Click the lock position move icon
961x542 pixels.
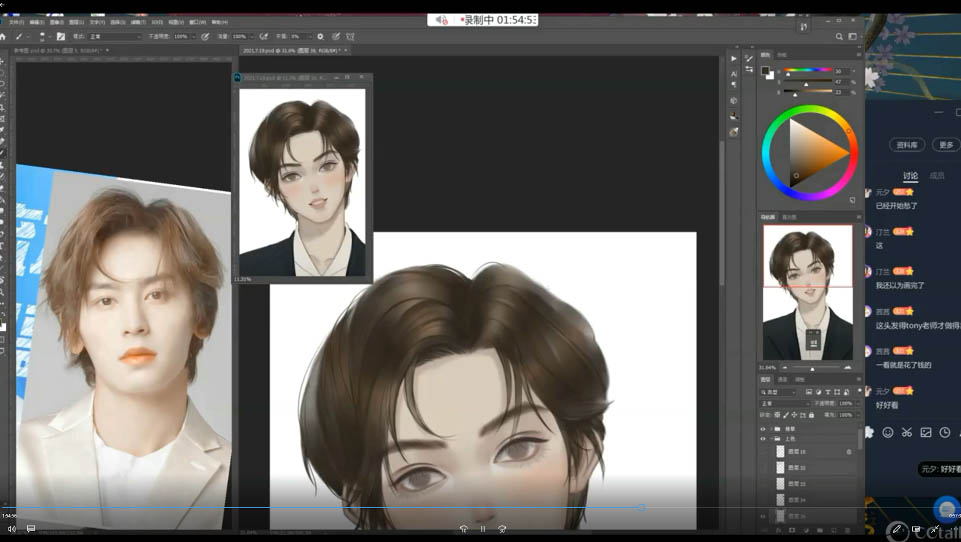point(794,415)
